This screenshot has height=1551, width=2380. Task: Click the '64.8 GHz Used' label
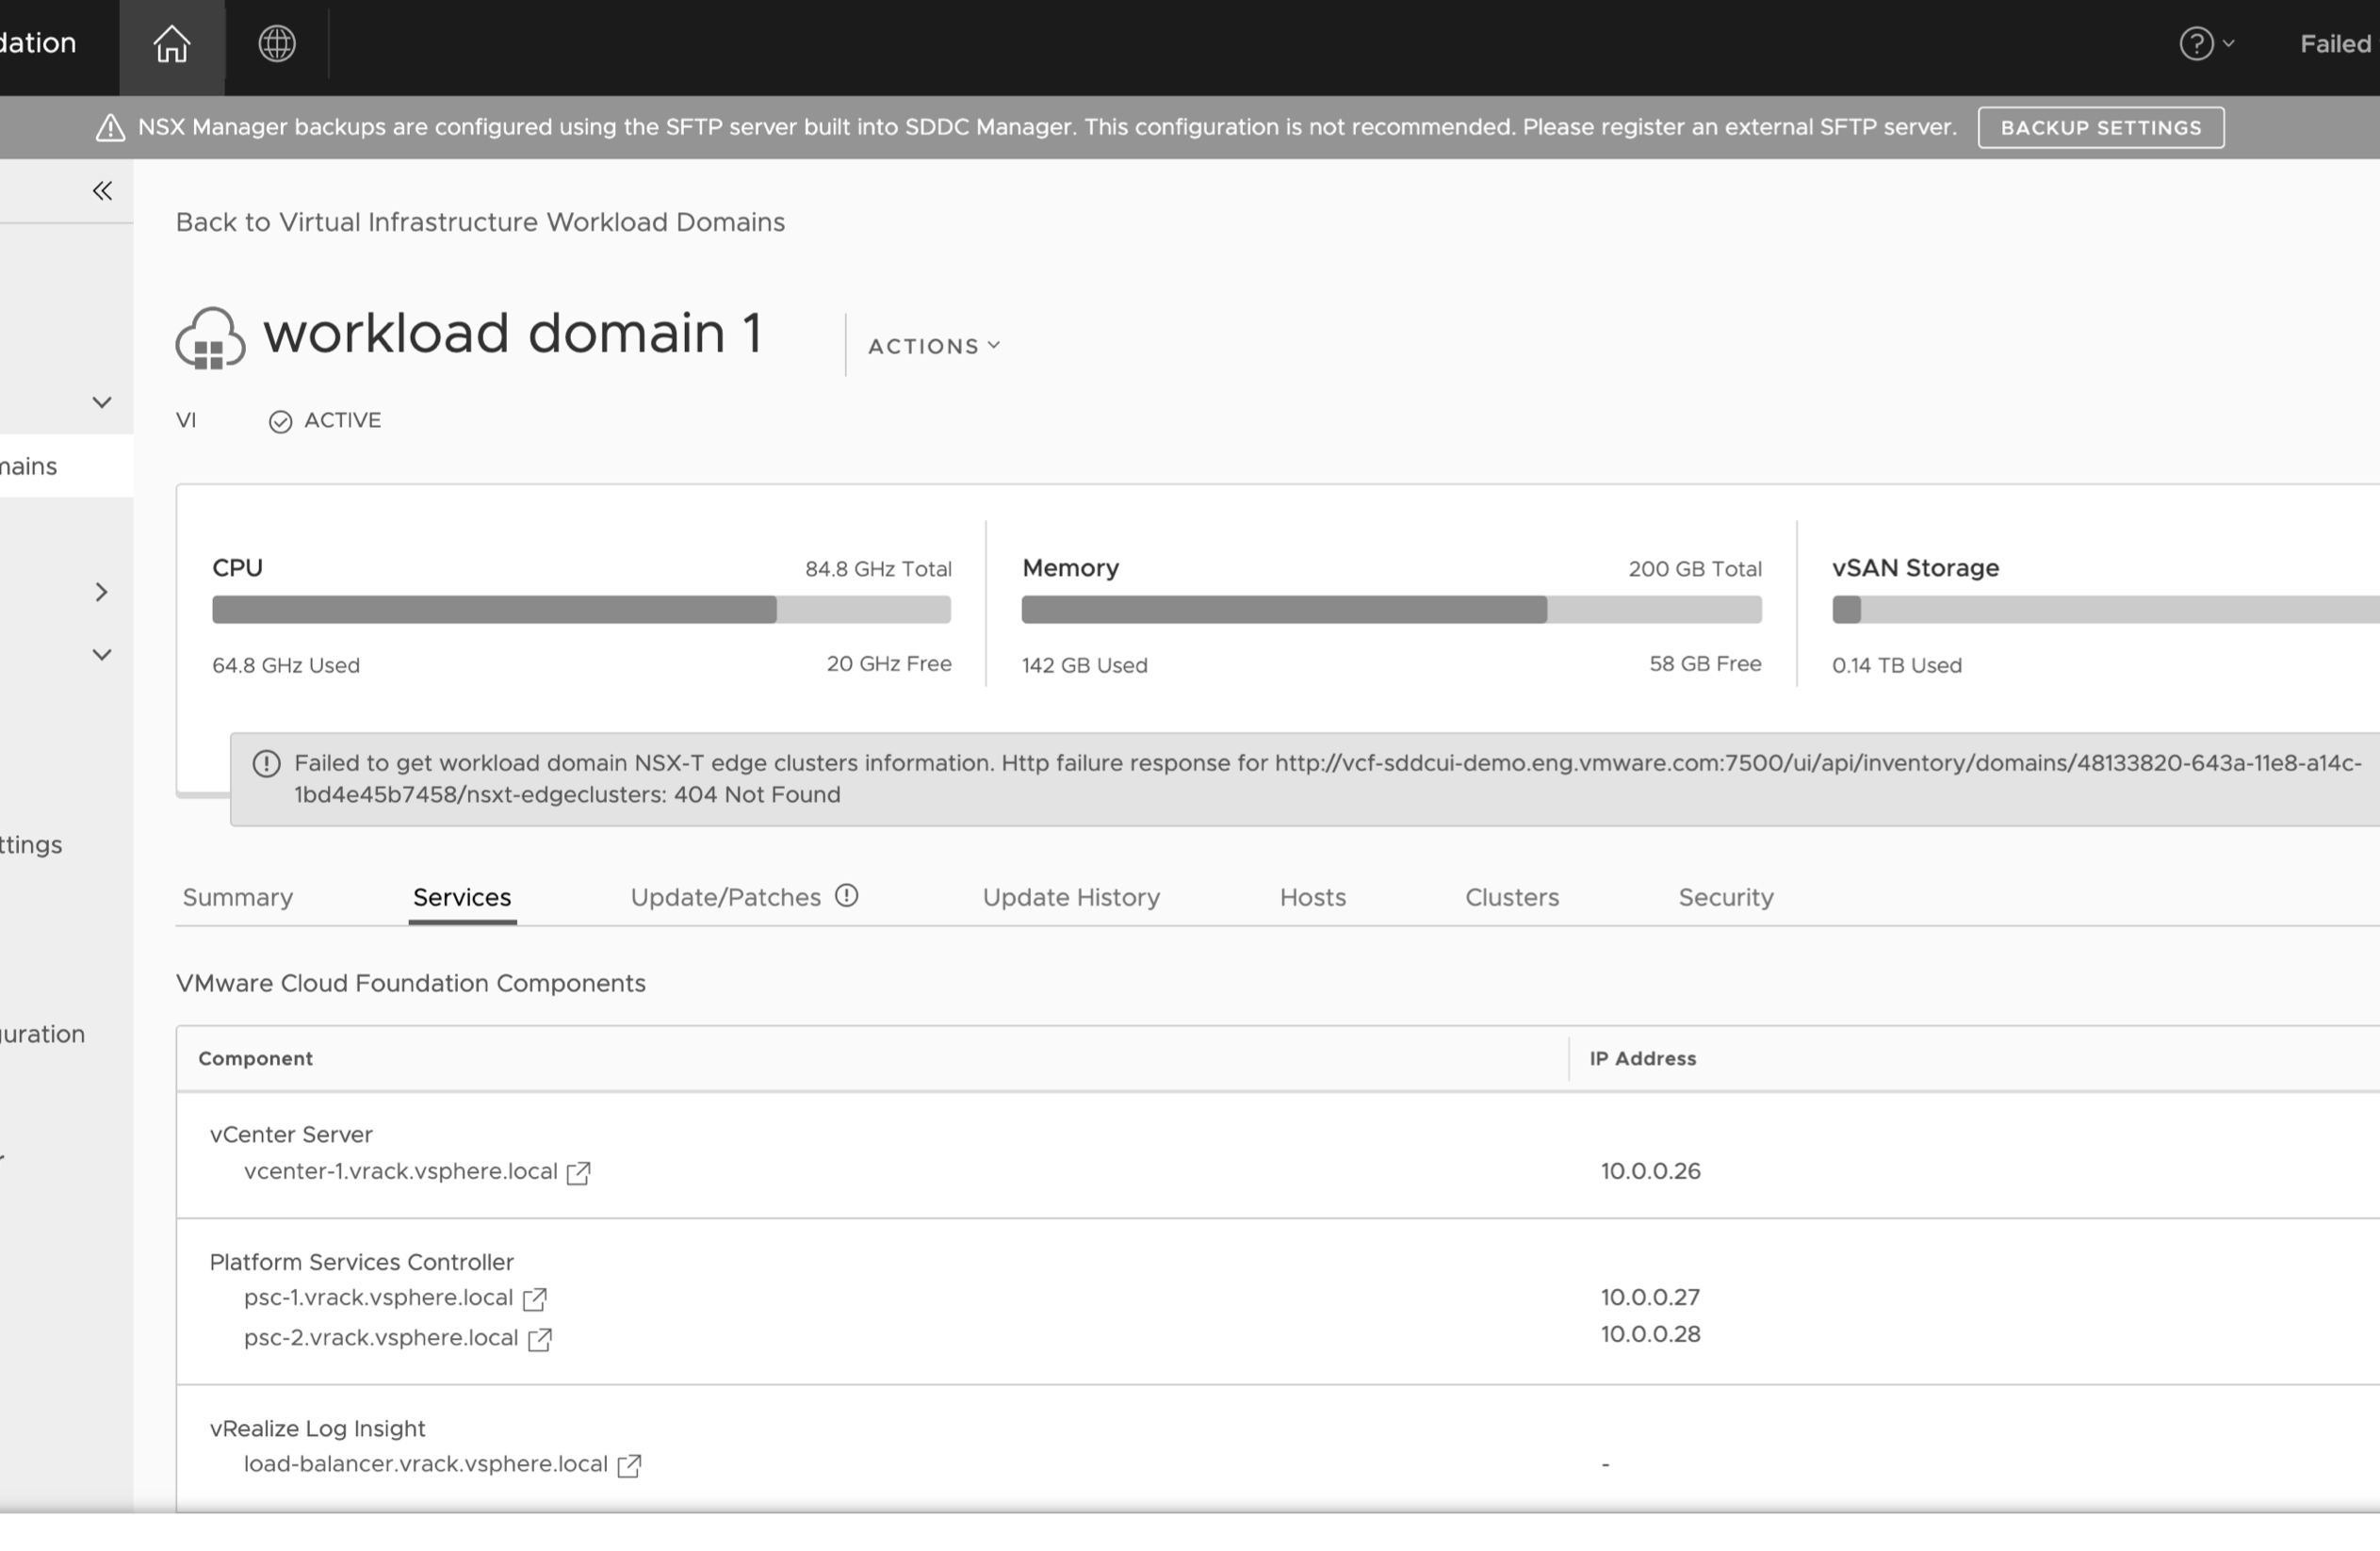[286, 666]
